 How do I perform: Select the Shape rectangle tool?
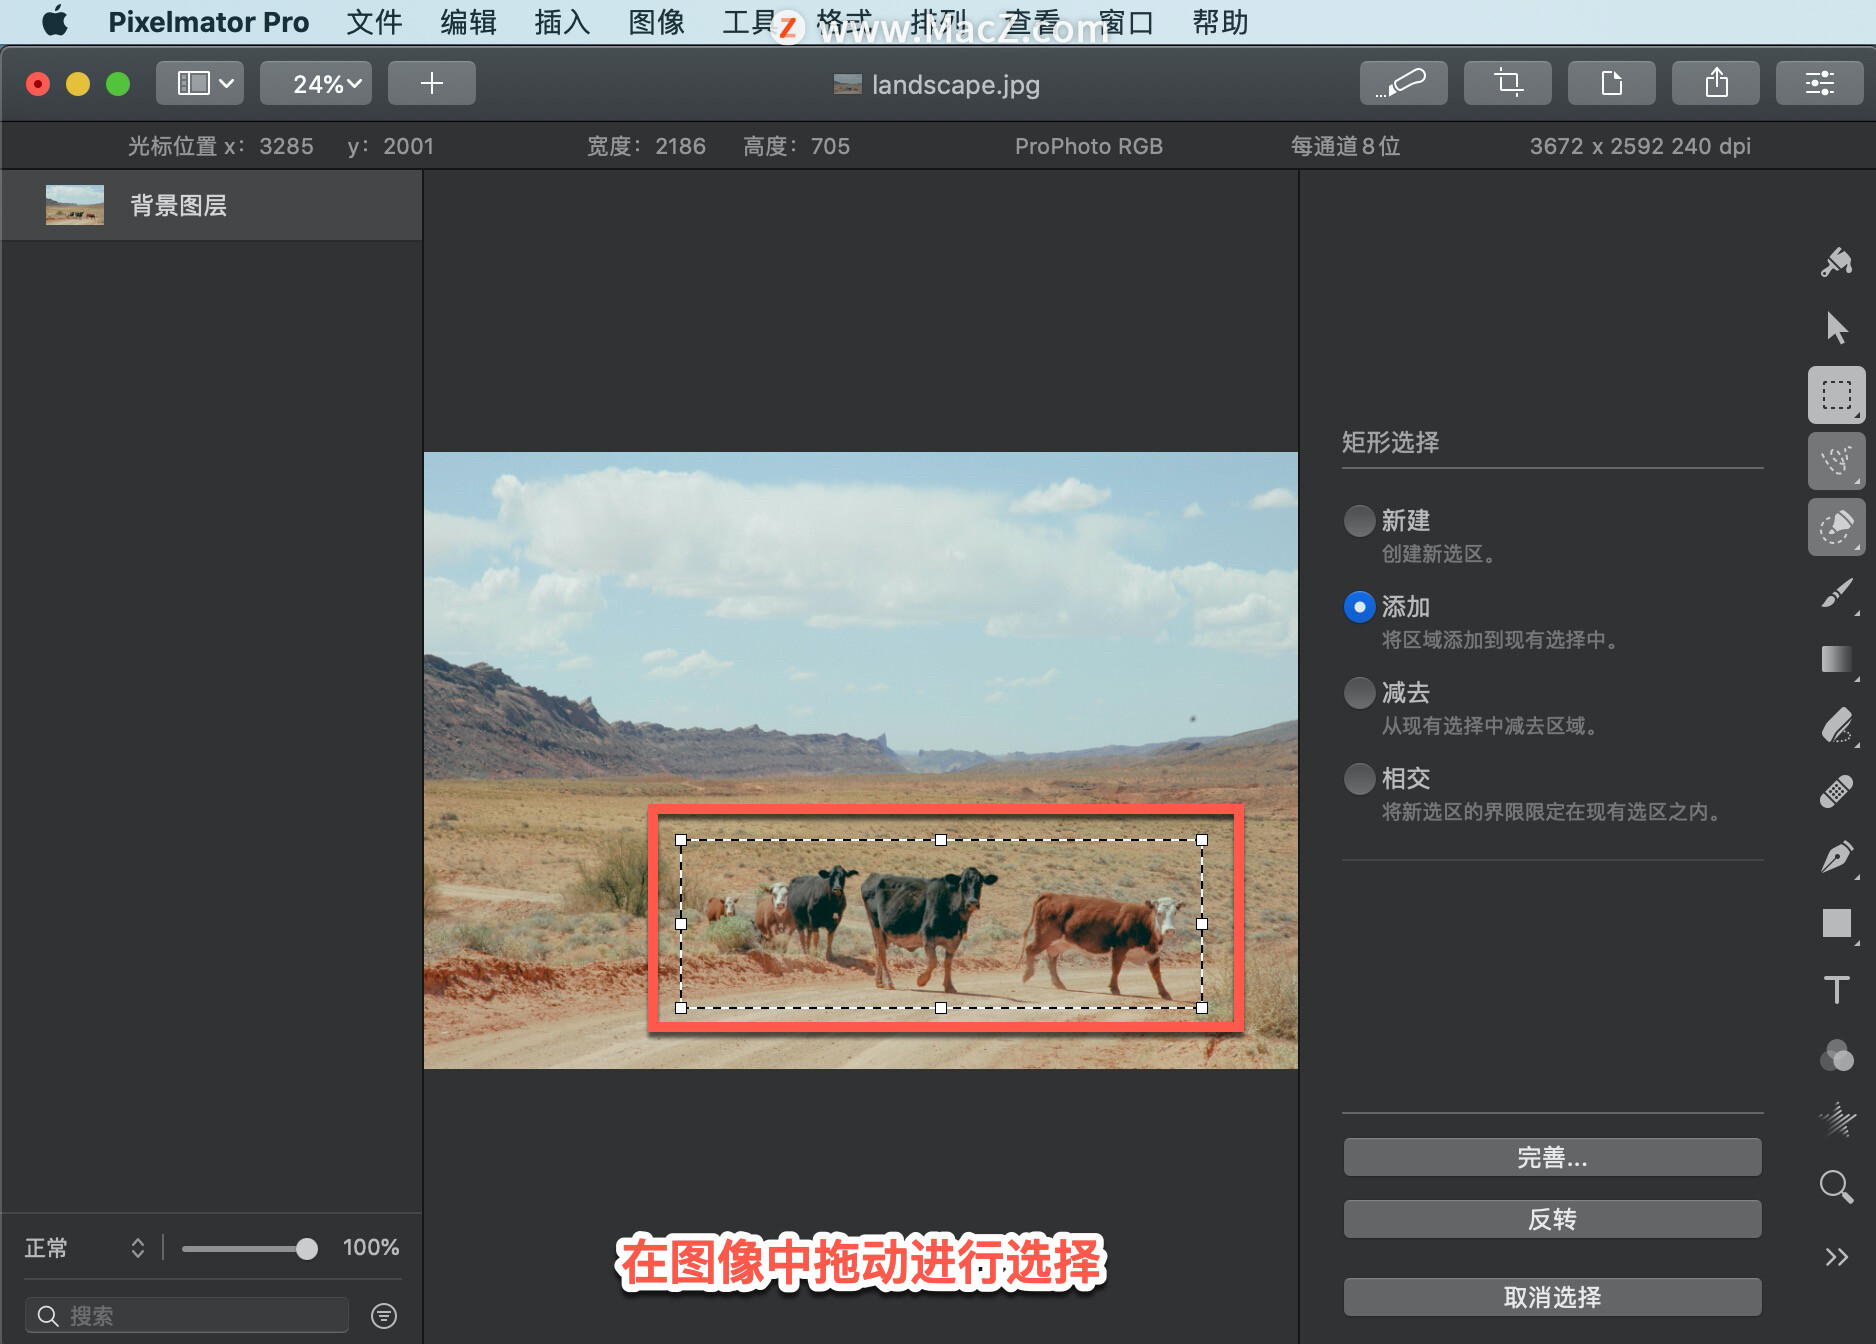coord(1836,923)
